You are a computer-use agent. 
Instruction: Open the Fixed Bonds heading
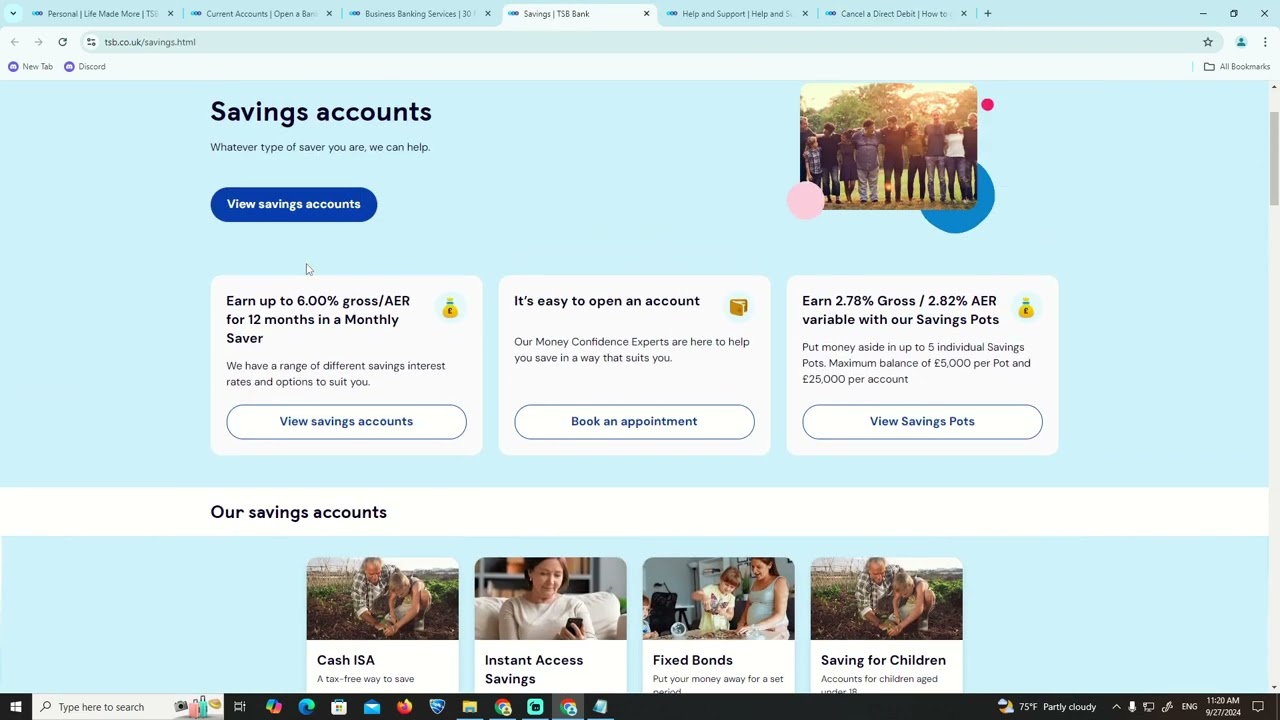click(693, 660)
